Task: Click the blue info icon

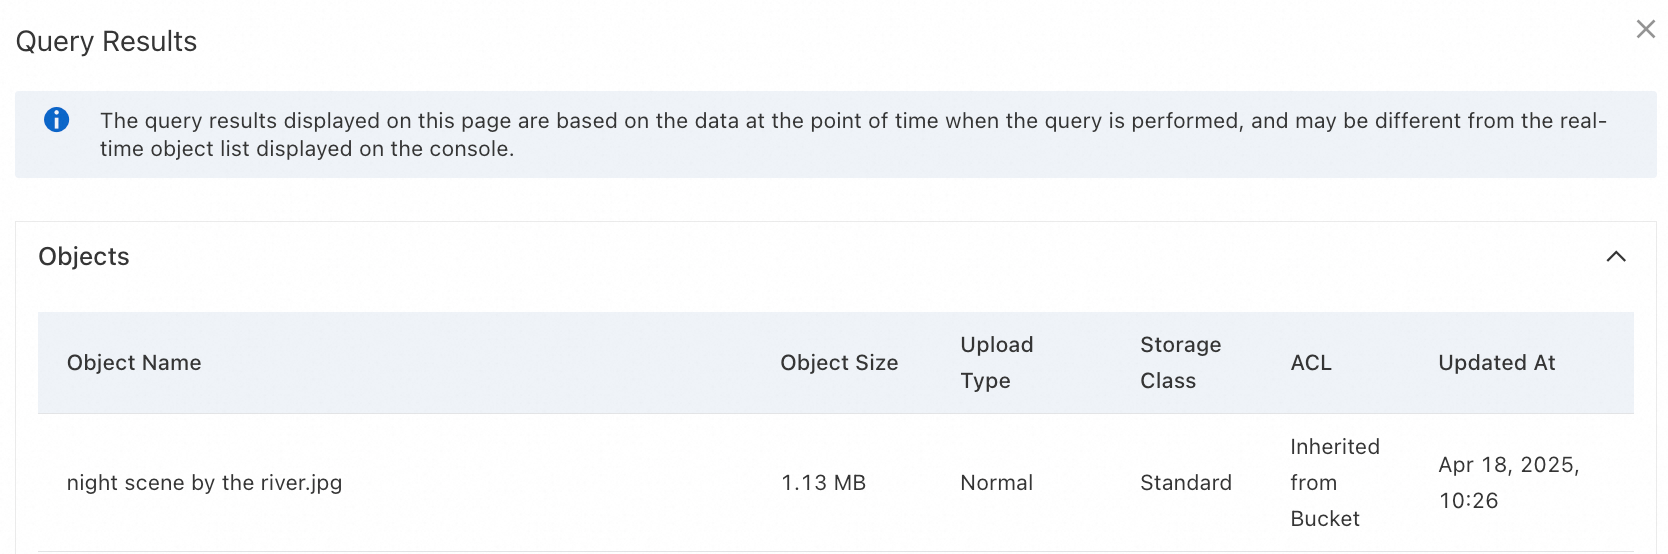Action: pyautogui.click(x=57, y=120)
